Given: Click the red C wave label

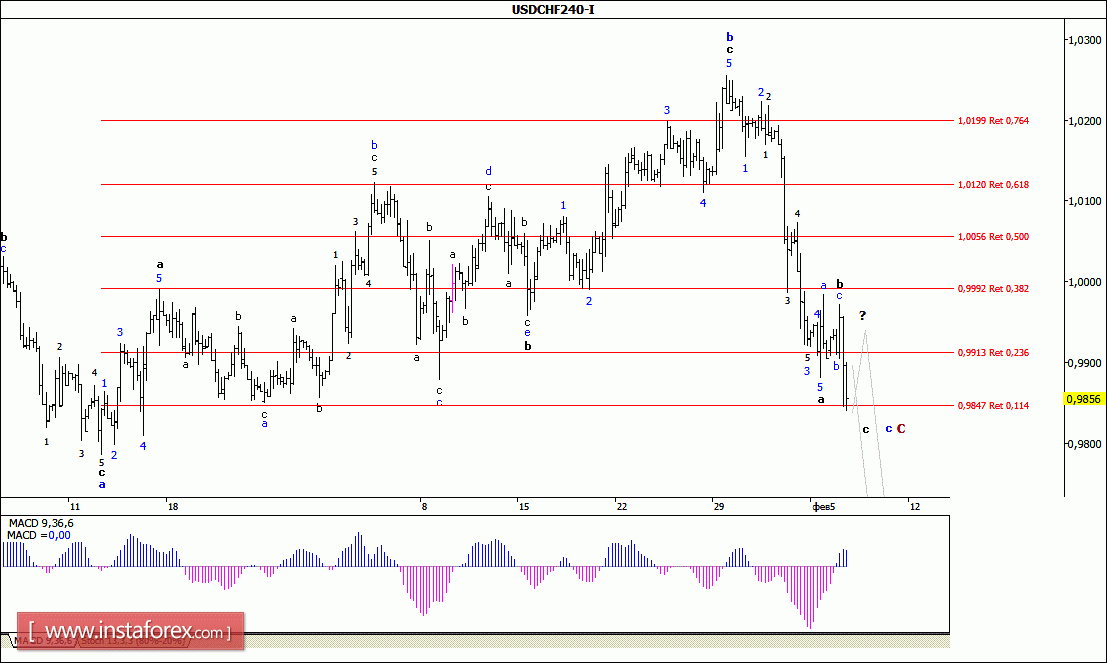Looking at the screenshot, I should coord(901,429).
